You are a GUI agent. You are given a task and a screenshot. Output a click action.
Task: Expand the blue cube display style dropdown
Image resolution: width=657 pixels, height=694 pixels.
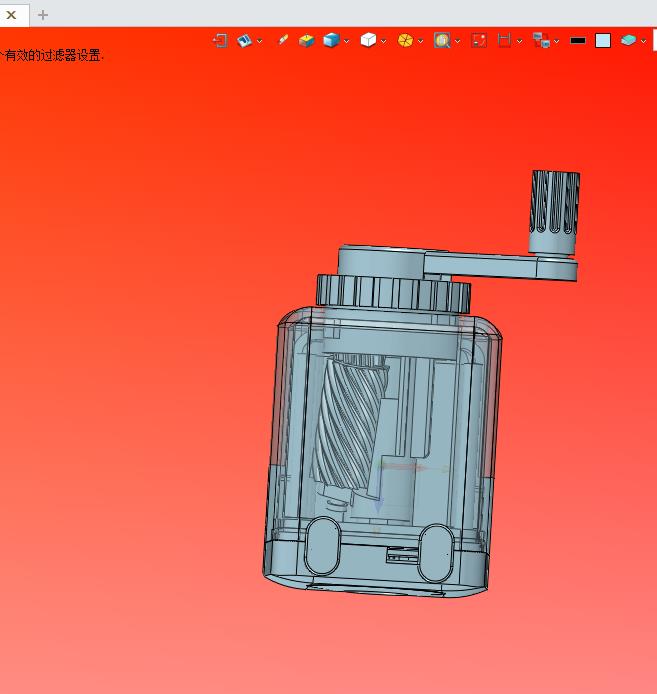tap(347, 41)
